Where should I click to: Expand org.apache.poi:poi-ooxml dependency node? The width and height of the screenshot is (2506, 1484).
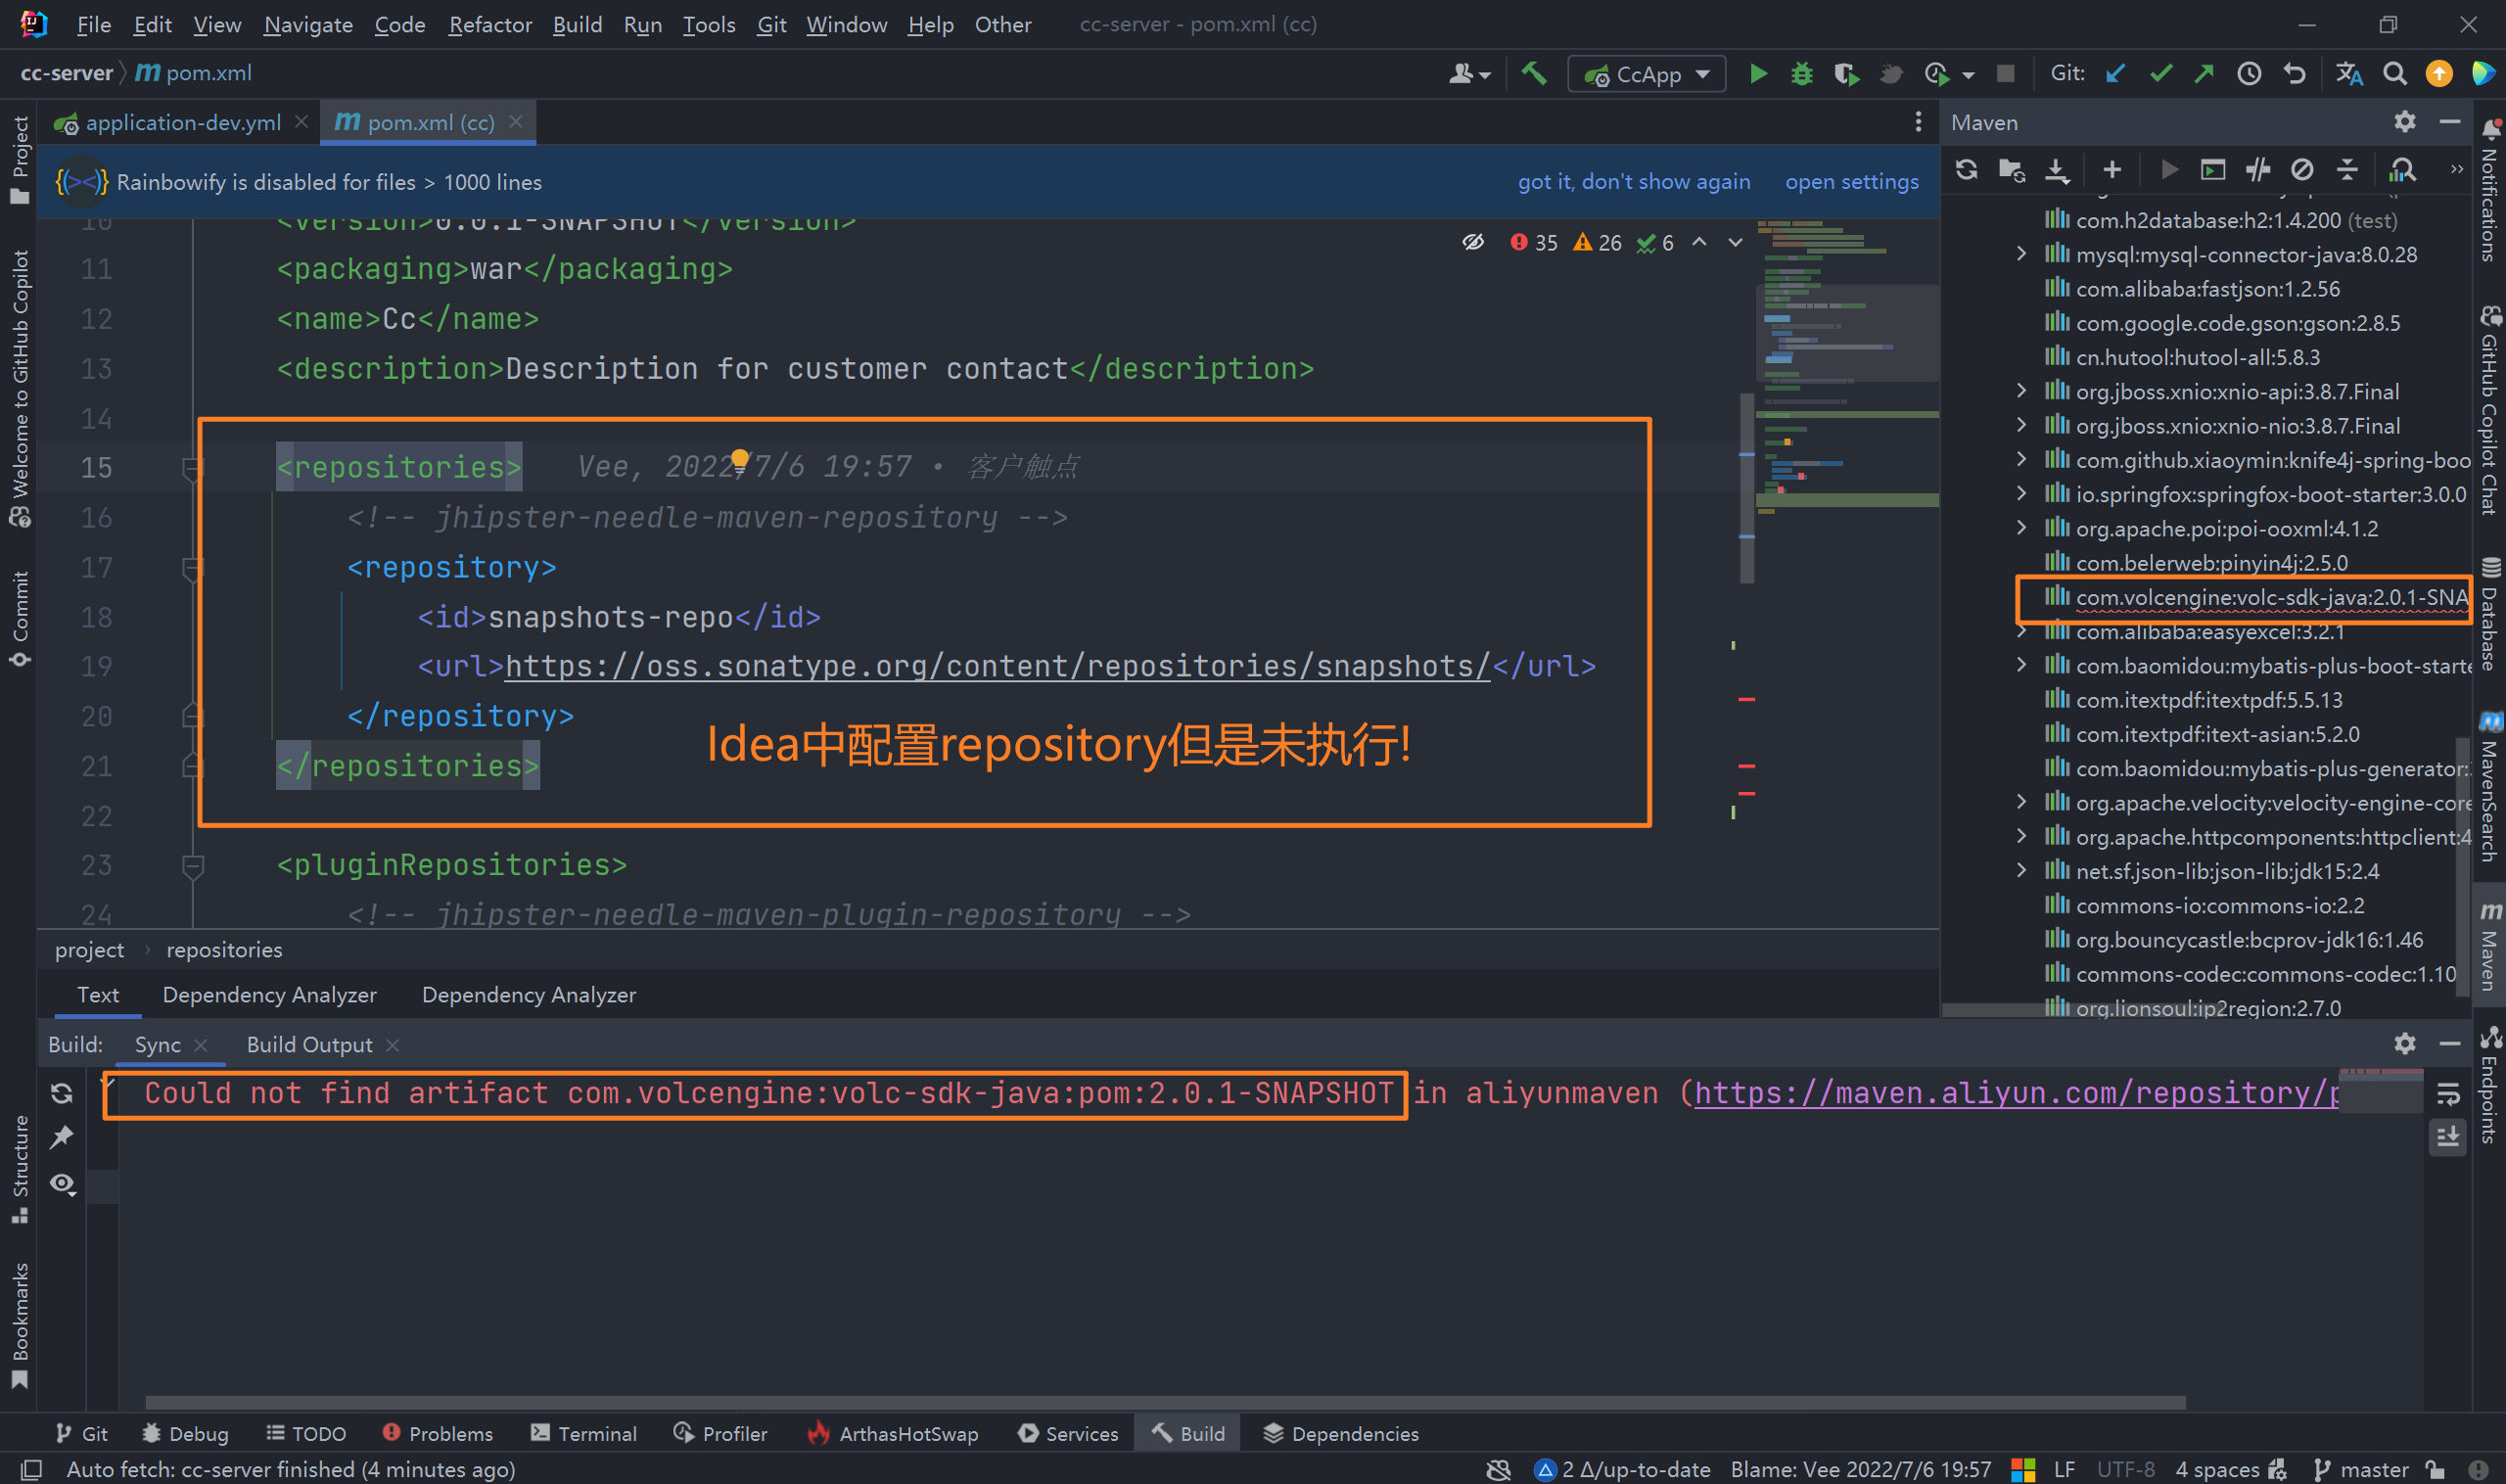(x=2021, y=528)
